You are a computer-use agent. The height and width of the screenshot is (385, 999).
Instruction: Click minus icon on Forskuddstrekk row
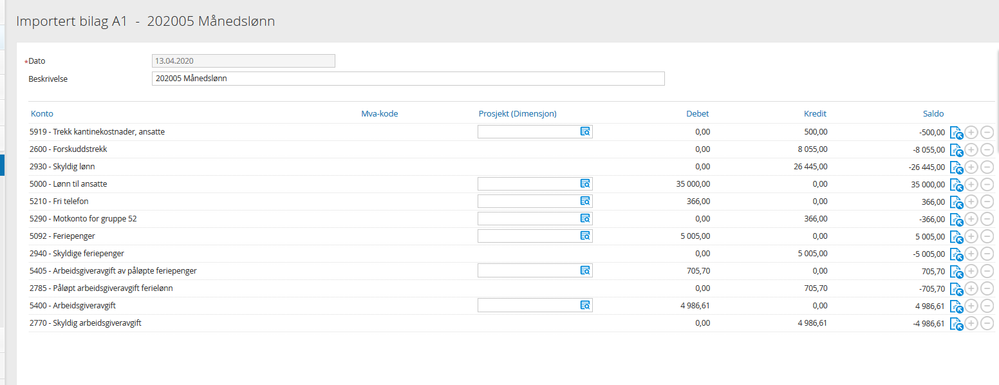click(986, 150)
